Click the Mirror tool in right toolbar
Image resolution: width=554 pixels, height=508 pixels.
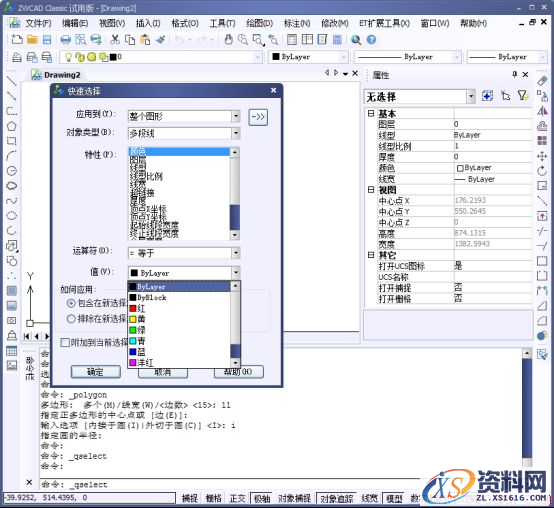[x=542, y=111]
